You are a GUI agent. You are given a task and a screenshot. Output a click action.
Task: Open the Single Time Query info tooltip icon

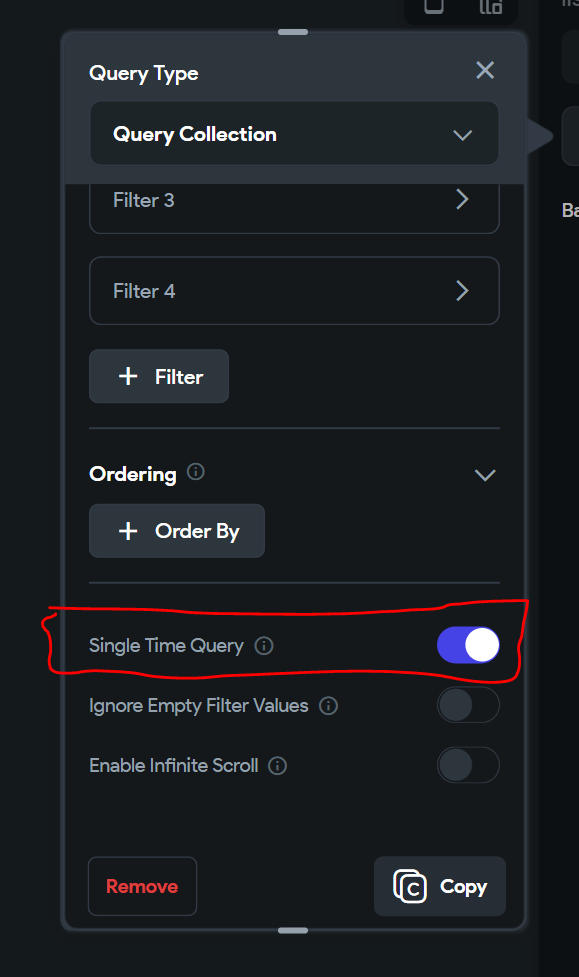tap(263, 645)
